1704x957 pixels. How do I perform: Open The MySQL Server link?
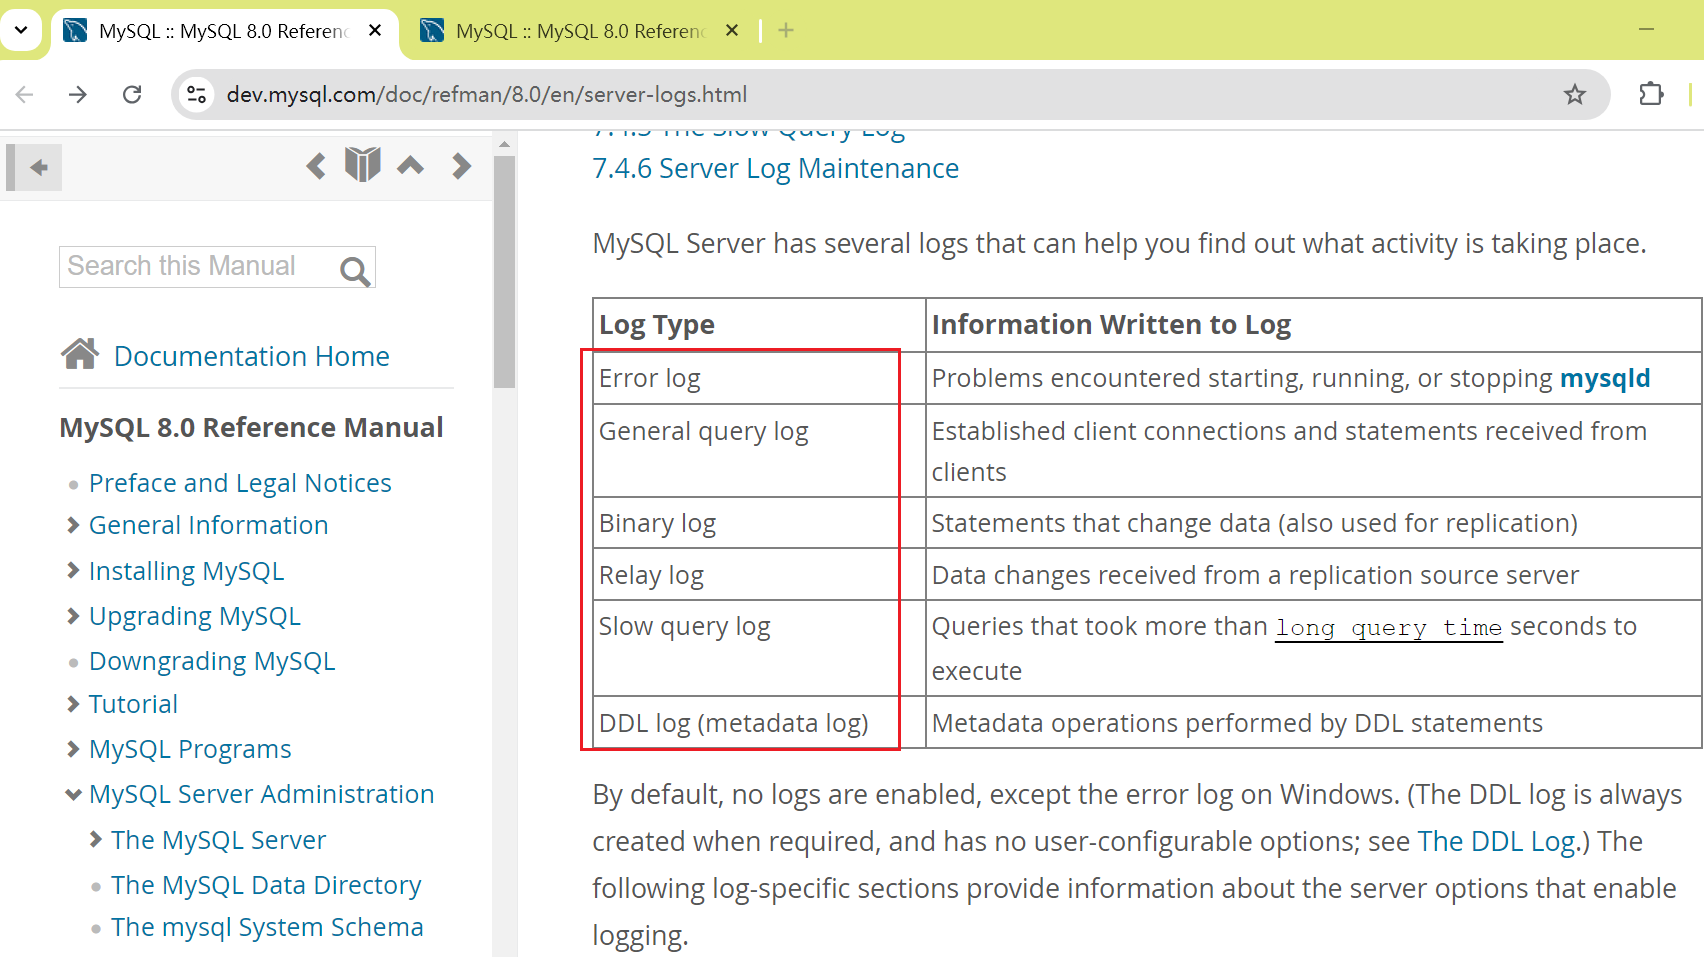pyautogui.click(x=218, y=840)
